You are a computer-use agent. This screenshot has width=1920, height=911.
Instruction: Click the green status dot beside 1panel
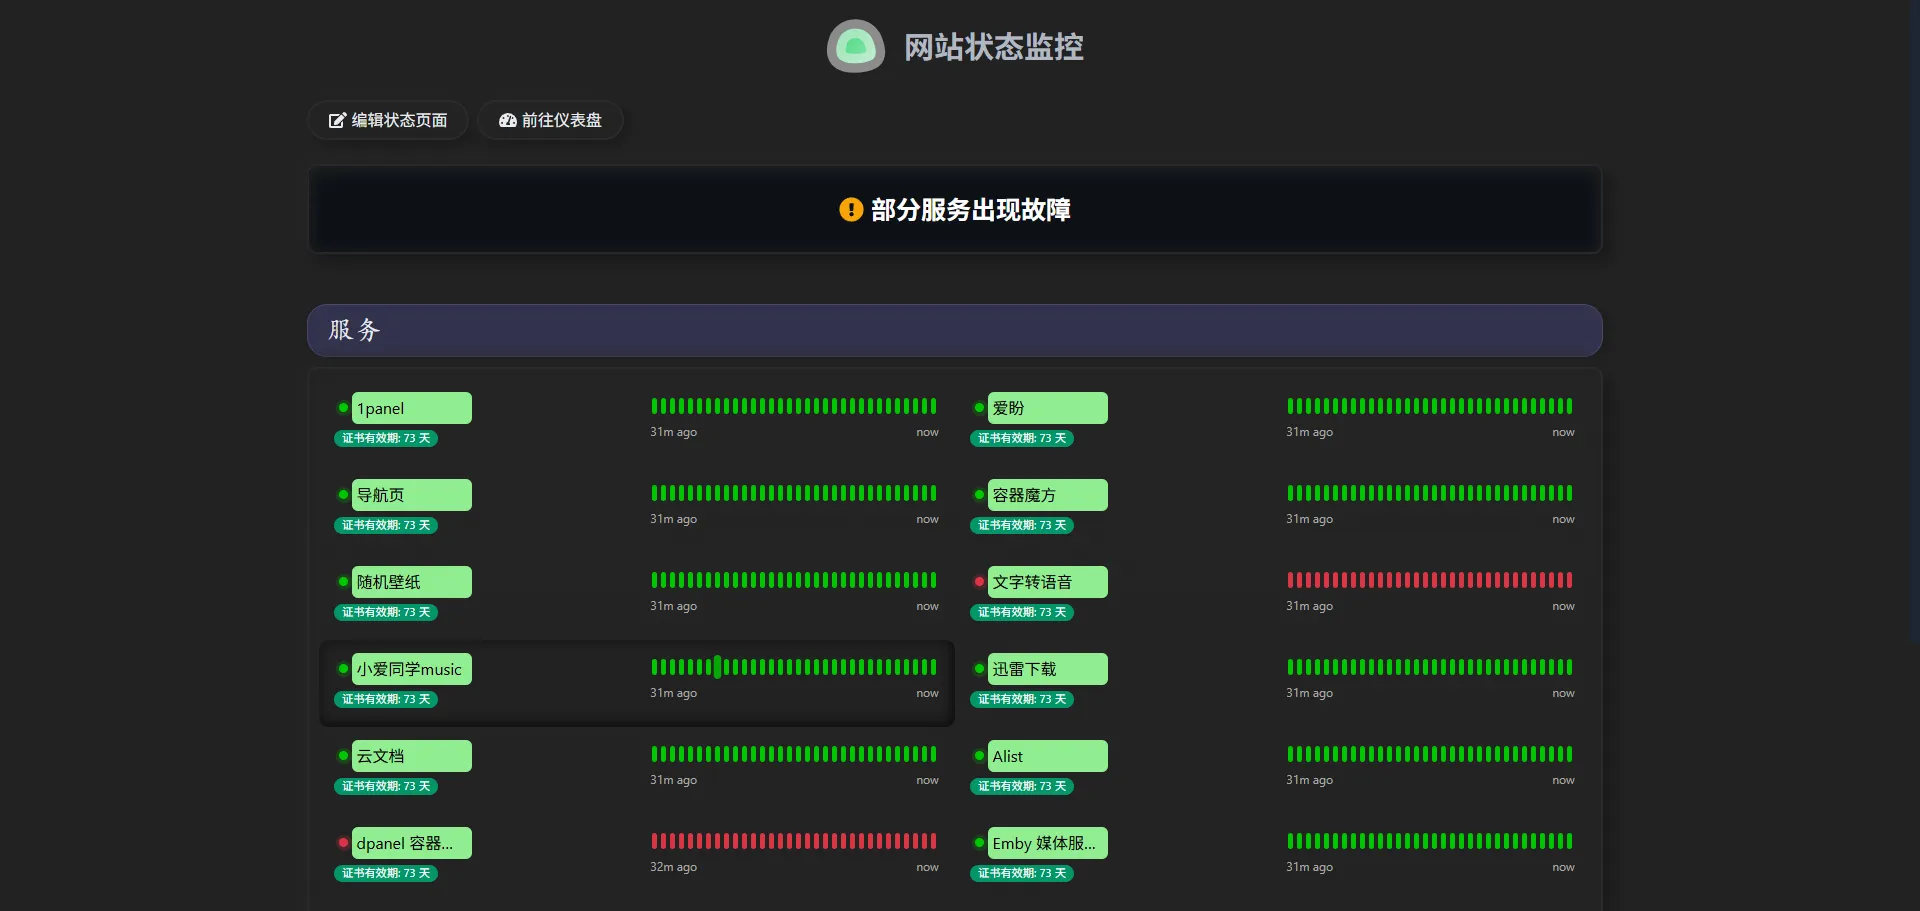343,408
